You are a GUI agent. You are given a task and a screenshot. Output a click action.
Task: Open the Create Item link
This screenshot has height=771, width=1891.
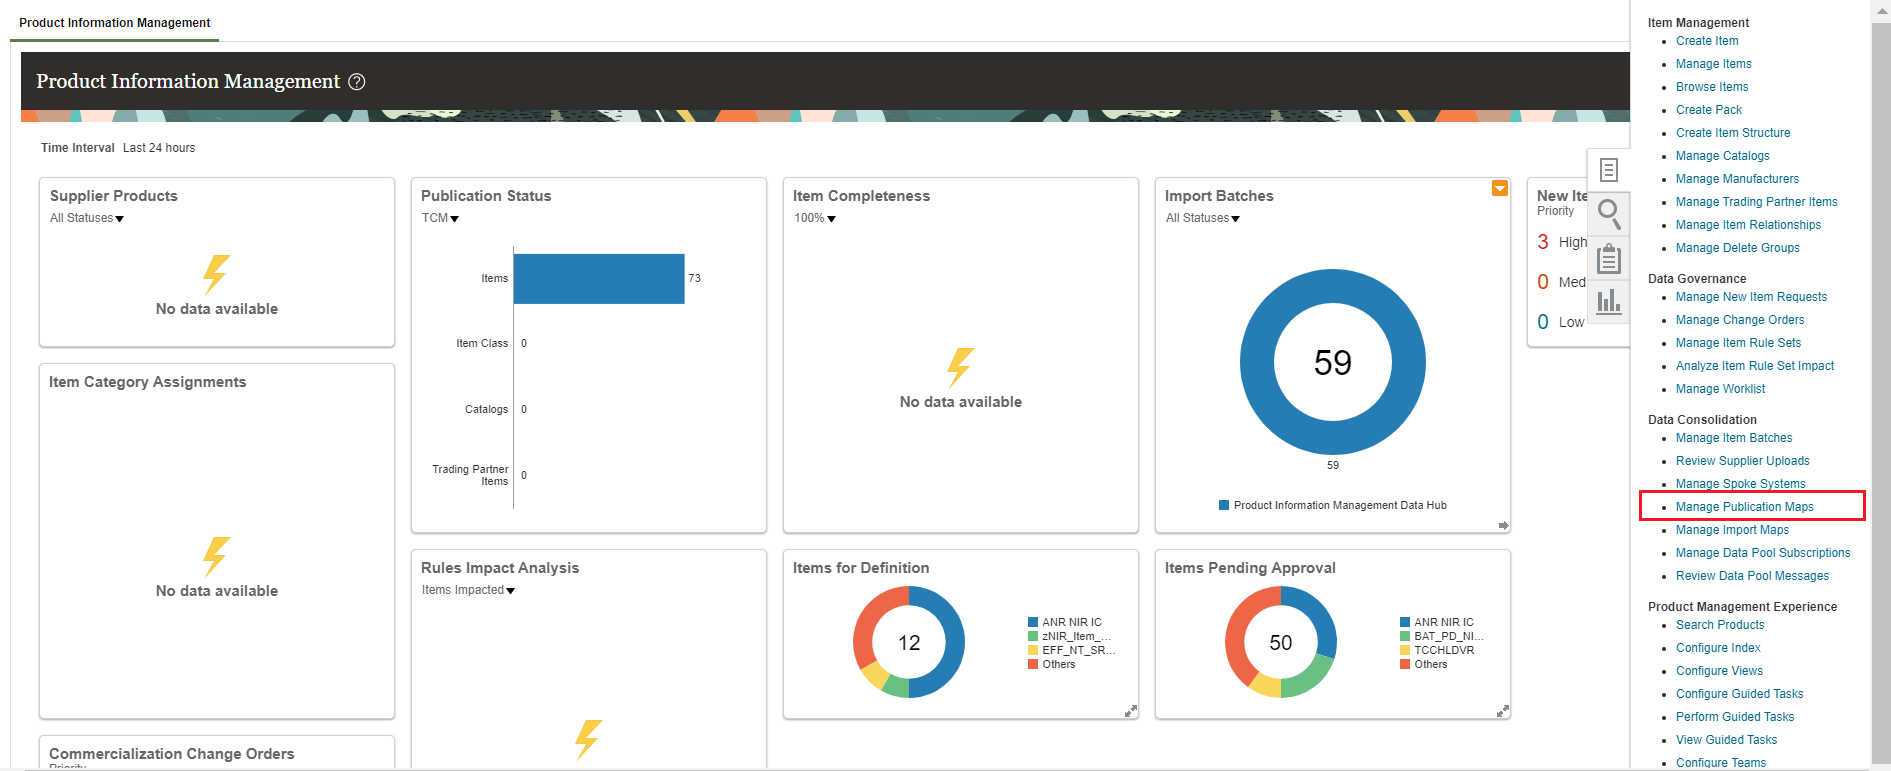(1707, 41)
